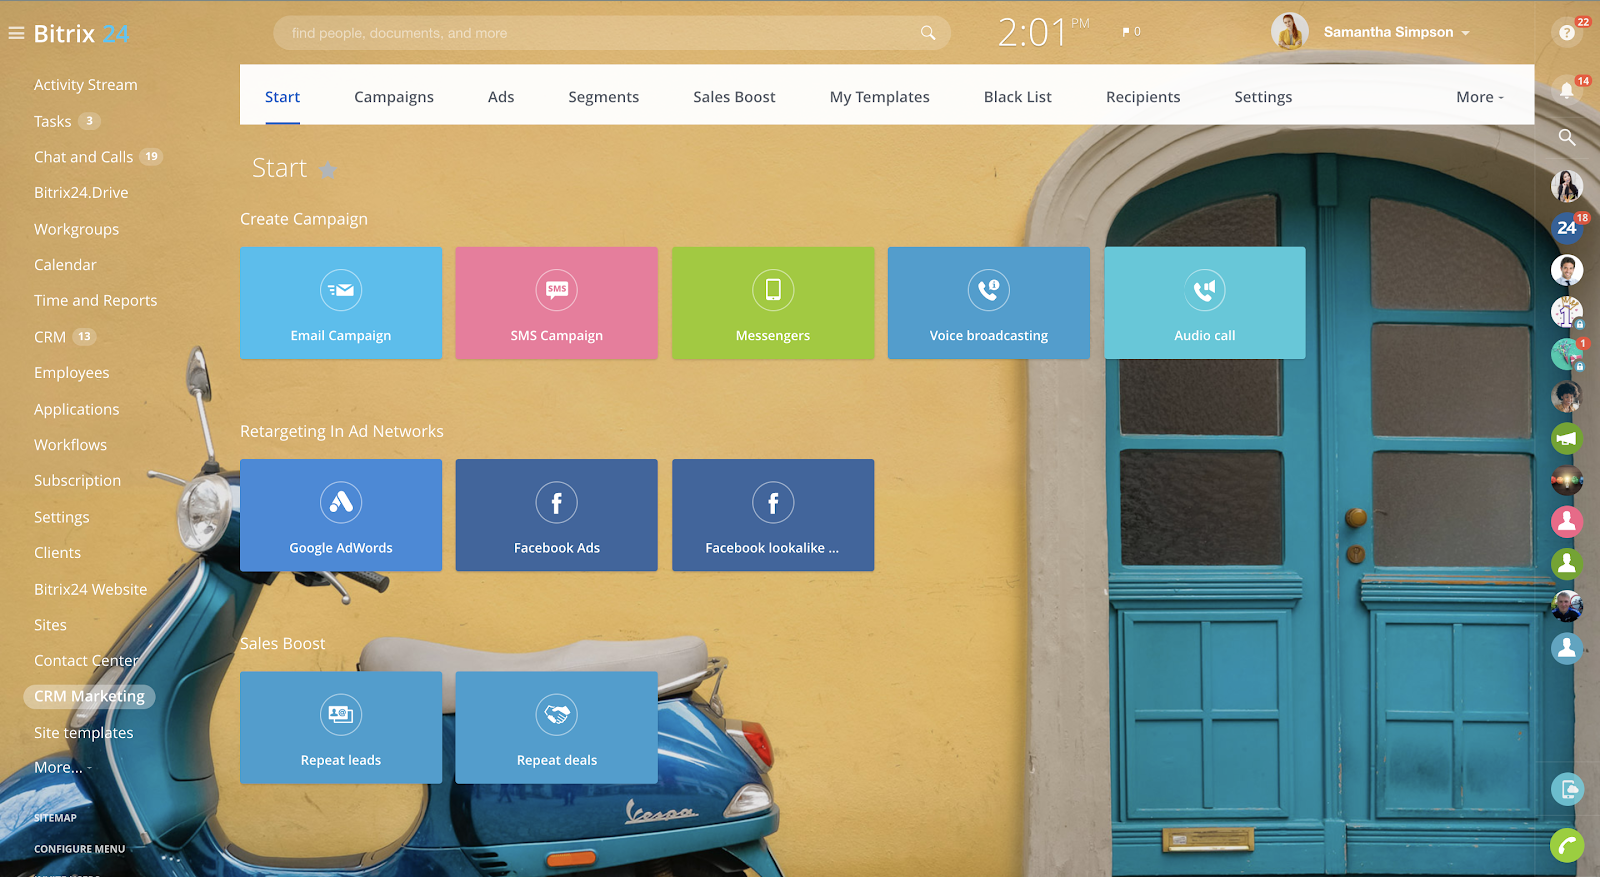Click the Facebook lookalike logo icon
The image size is (1600, 877).
(773, 502)
